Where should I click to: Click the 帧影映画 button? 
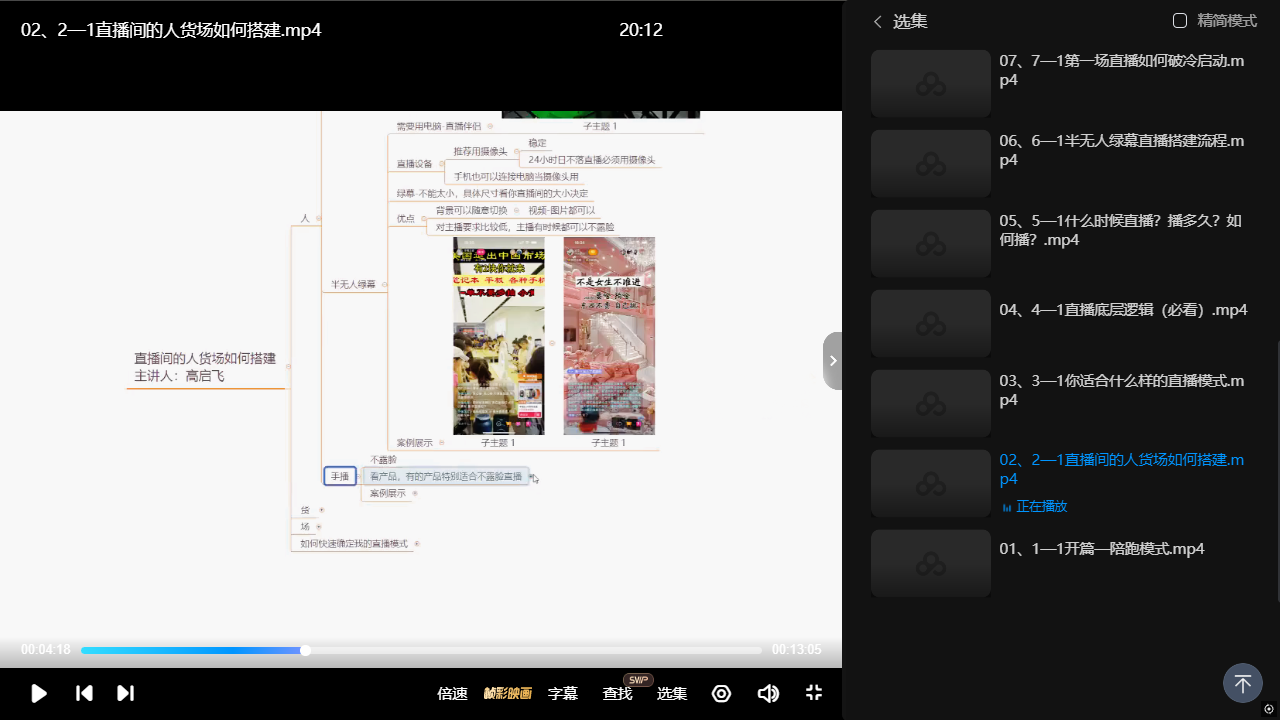(508, 693)
